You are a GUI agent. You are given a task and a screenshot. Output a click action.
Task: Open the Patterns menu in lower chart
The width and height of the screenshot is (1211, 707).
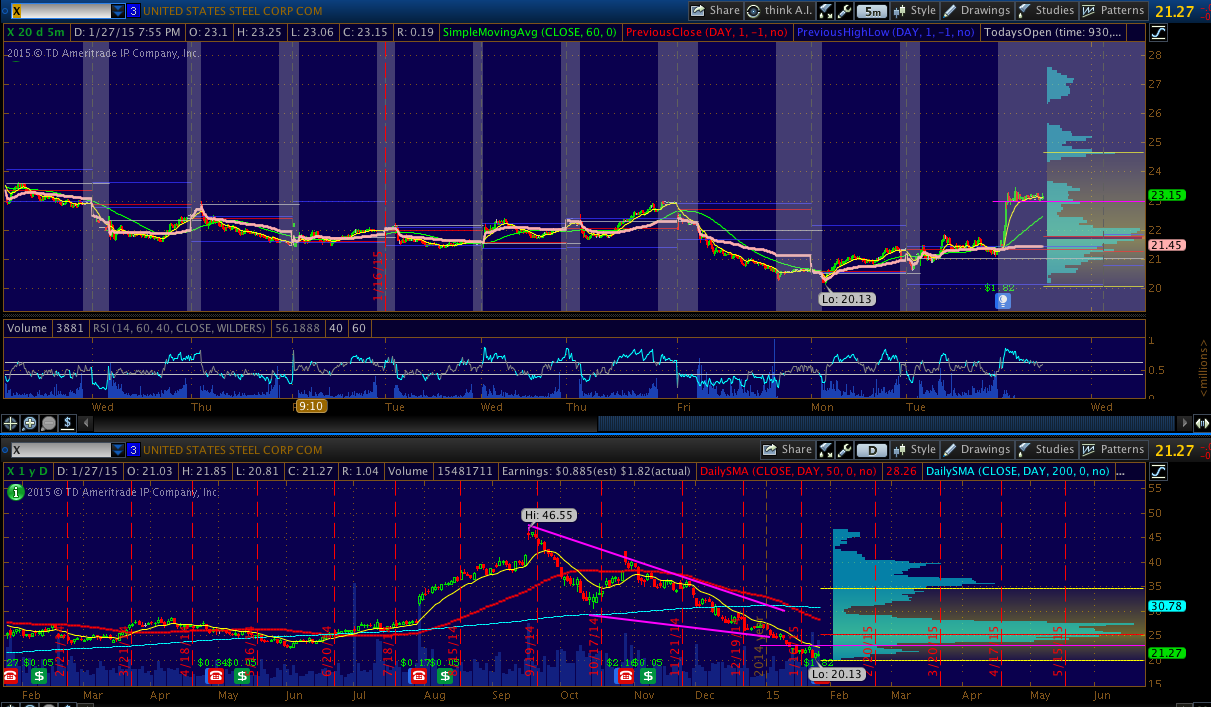point(1113,450)
